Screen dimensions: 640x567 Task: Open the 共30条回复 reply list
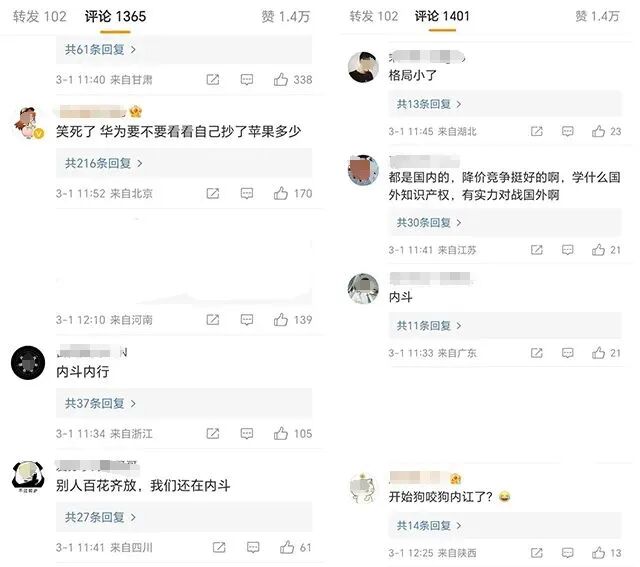pyautogui.click(x=429, y=222)
